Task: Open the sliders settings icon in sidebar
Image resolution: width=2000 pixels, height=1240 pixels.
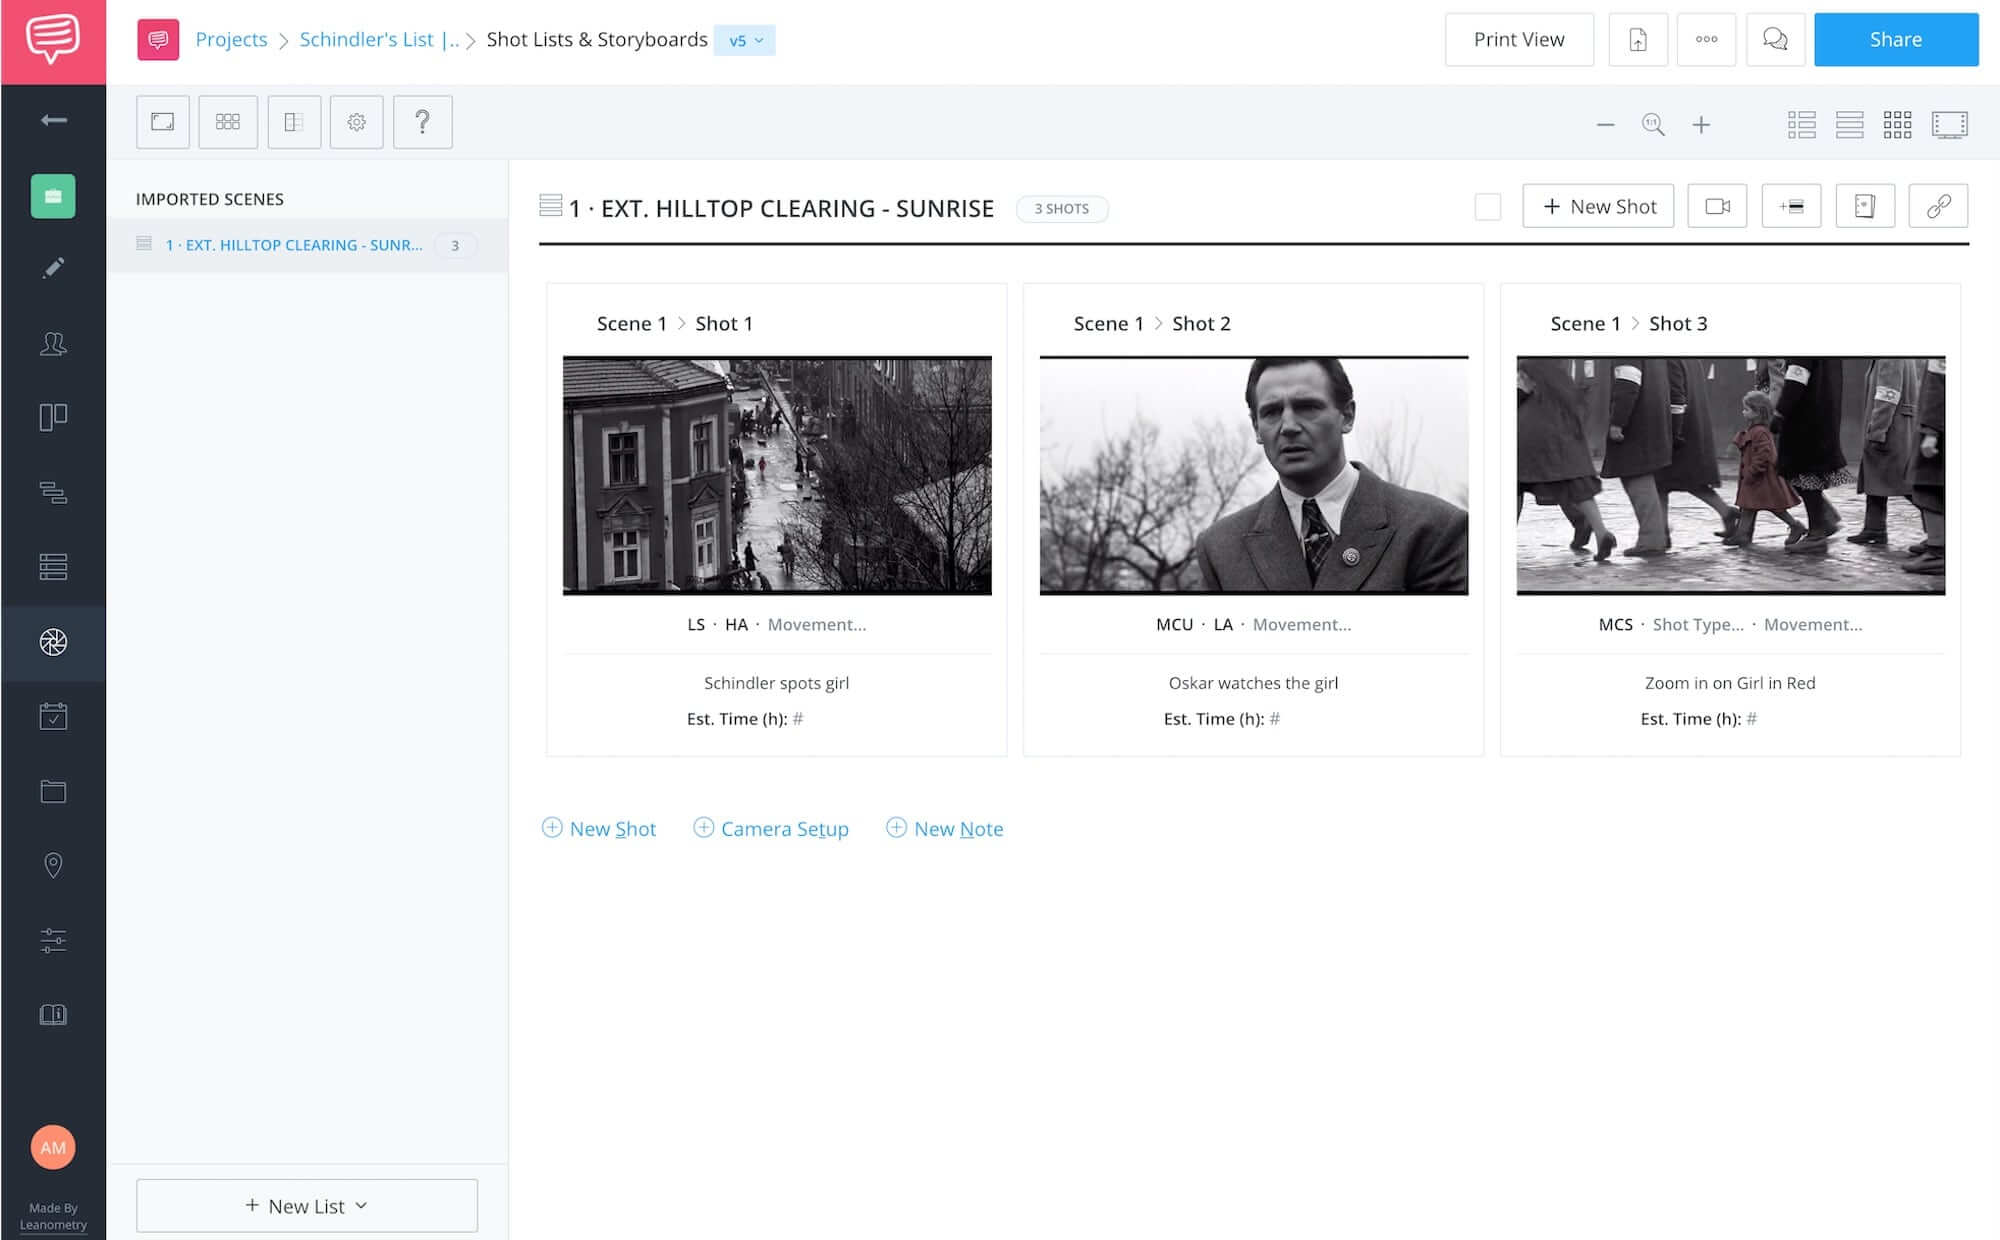Action: tap(54, 940)
